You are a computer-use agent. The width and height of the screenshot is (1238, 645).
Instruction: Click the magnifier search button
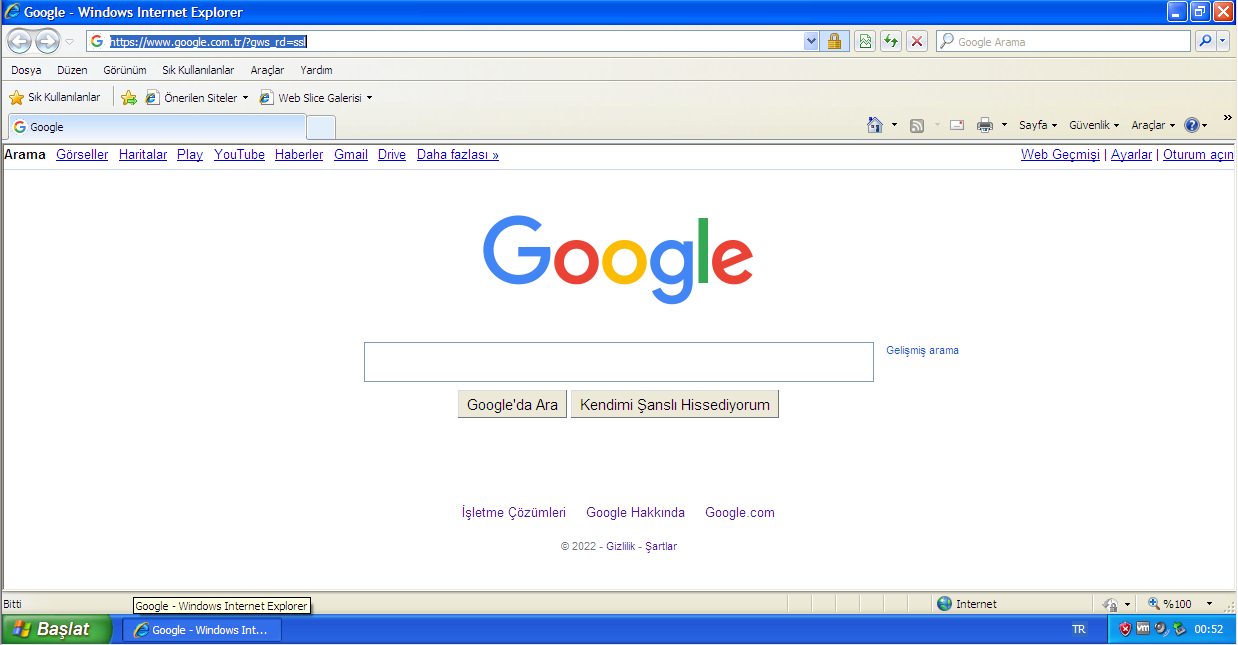tap(1205, 41)
